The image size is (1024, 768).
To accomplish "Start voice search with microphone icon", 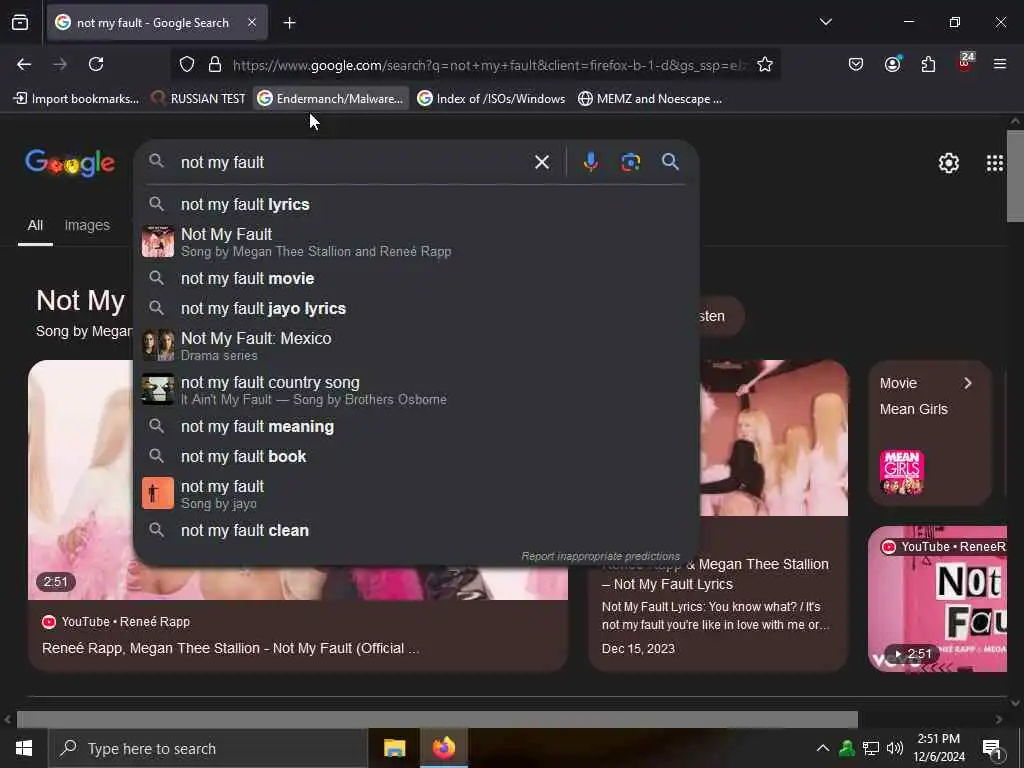I will [590, 162].
